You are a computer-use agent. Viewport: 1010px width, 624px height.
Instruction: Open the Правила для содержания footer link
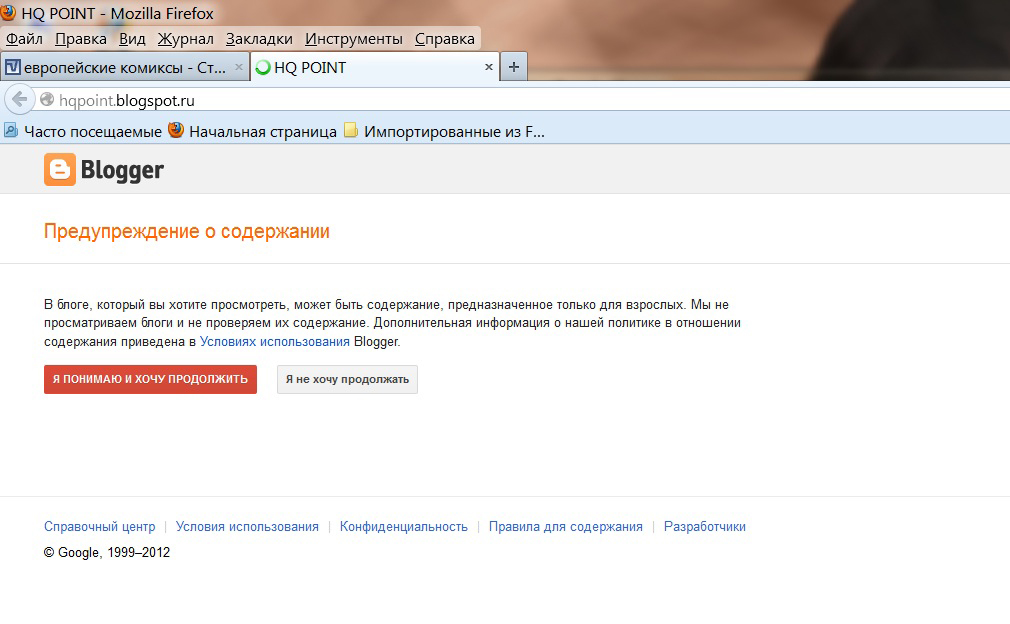point(566,527)
